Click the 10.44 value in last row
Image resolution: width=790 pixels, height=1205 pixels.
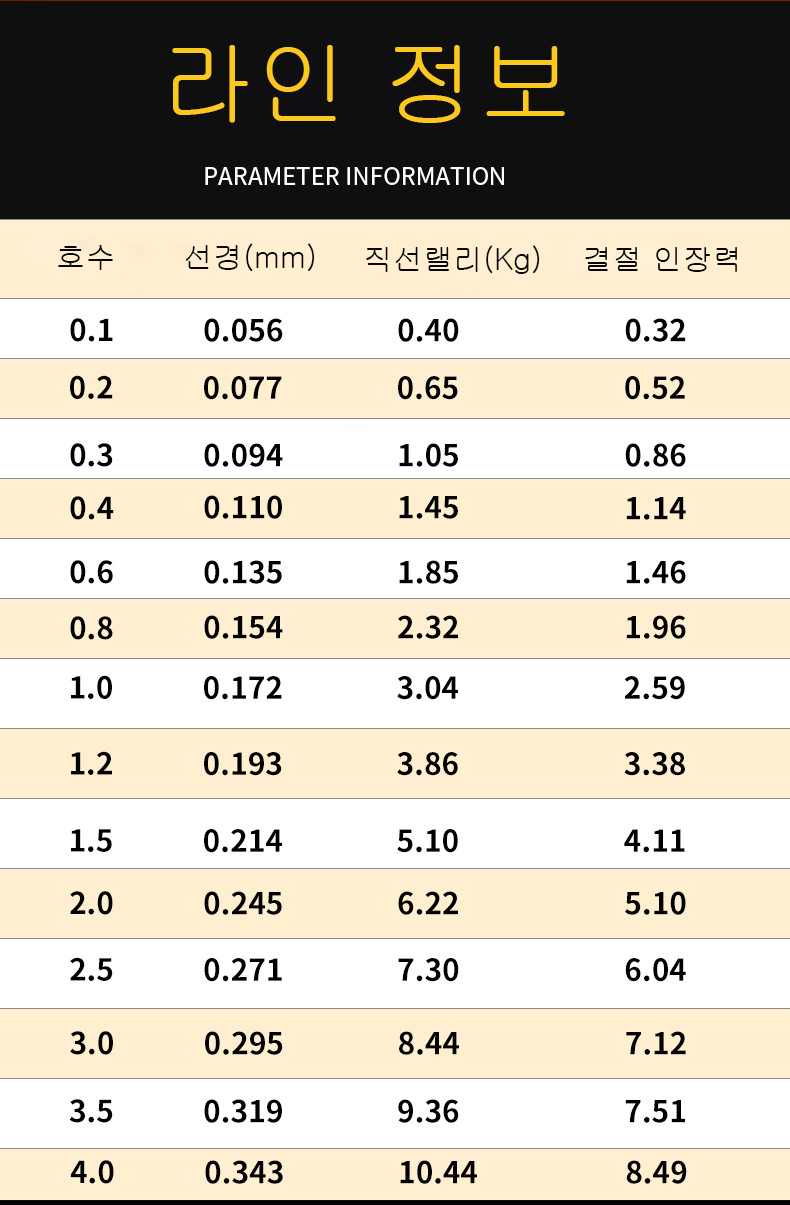[x=438, y=1172]
